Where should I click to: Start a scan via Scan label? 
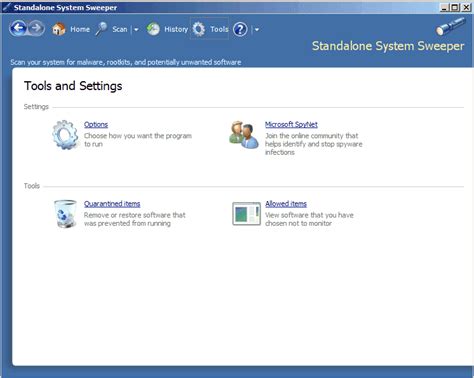point(120,29)
